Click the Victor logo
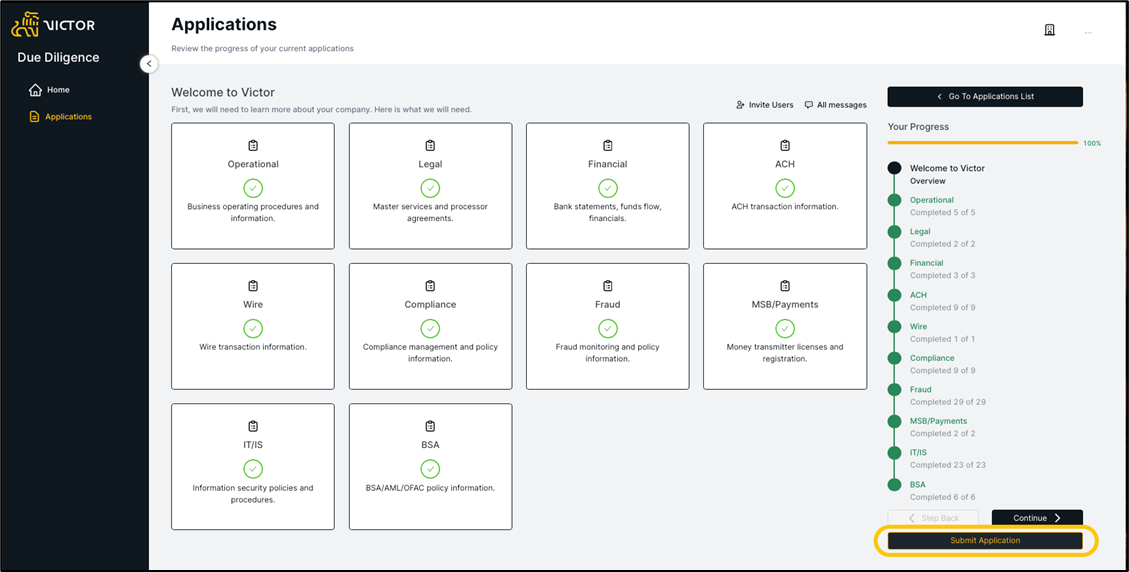1129x572 pixels. click(53, 25)
